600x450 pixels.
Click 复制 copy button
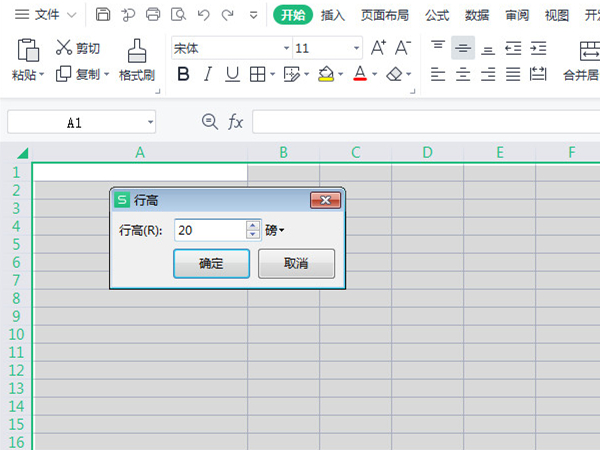(x=78, y=74)
